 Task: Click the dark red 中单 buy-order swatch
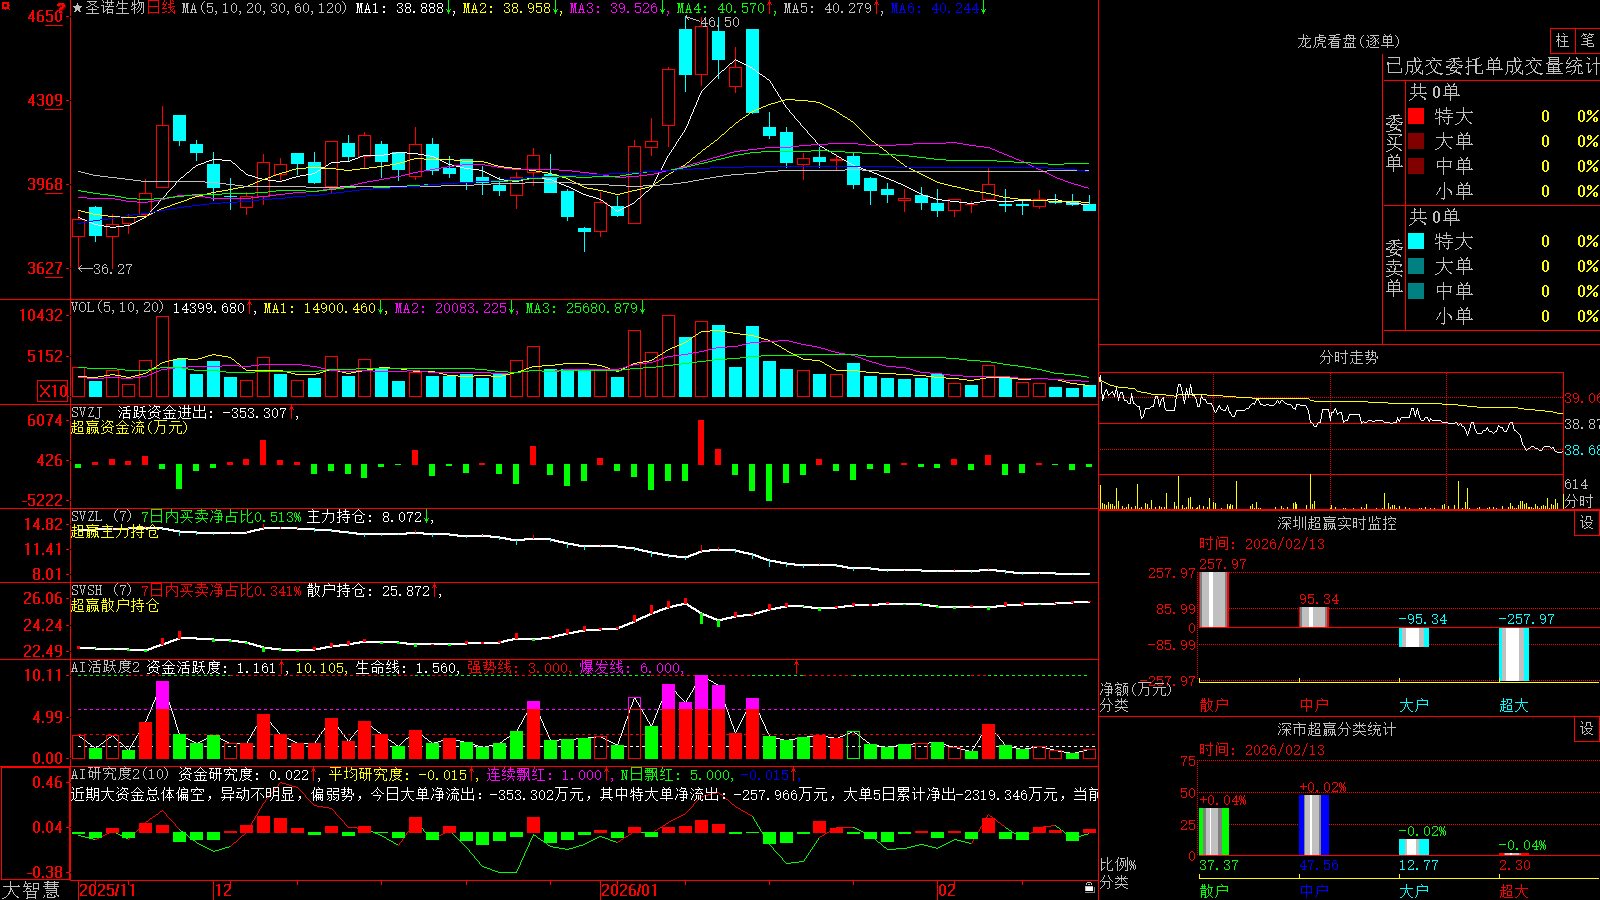[1416, 166]
